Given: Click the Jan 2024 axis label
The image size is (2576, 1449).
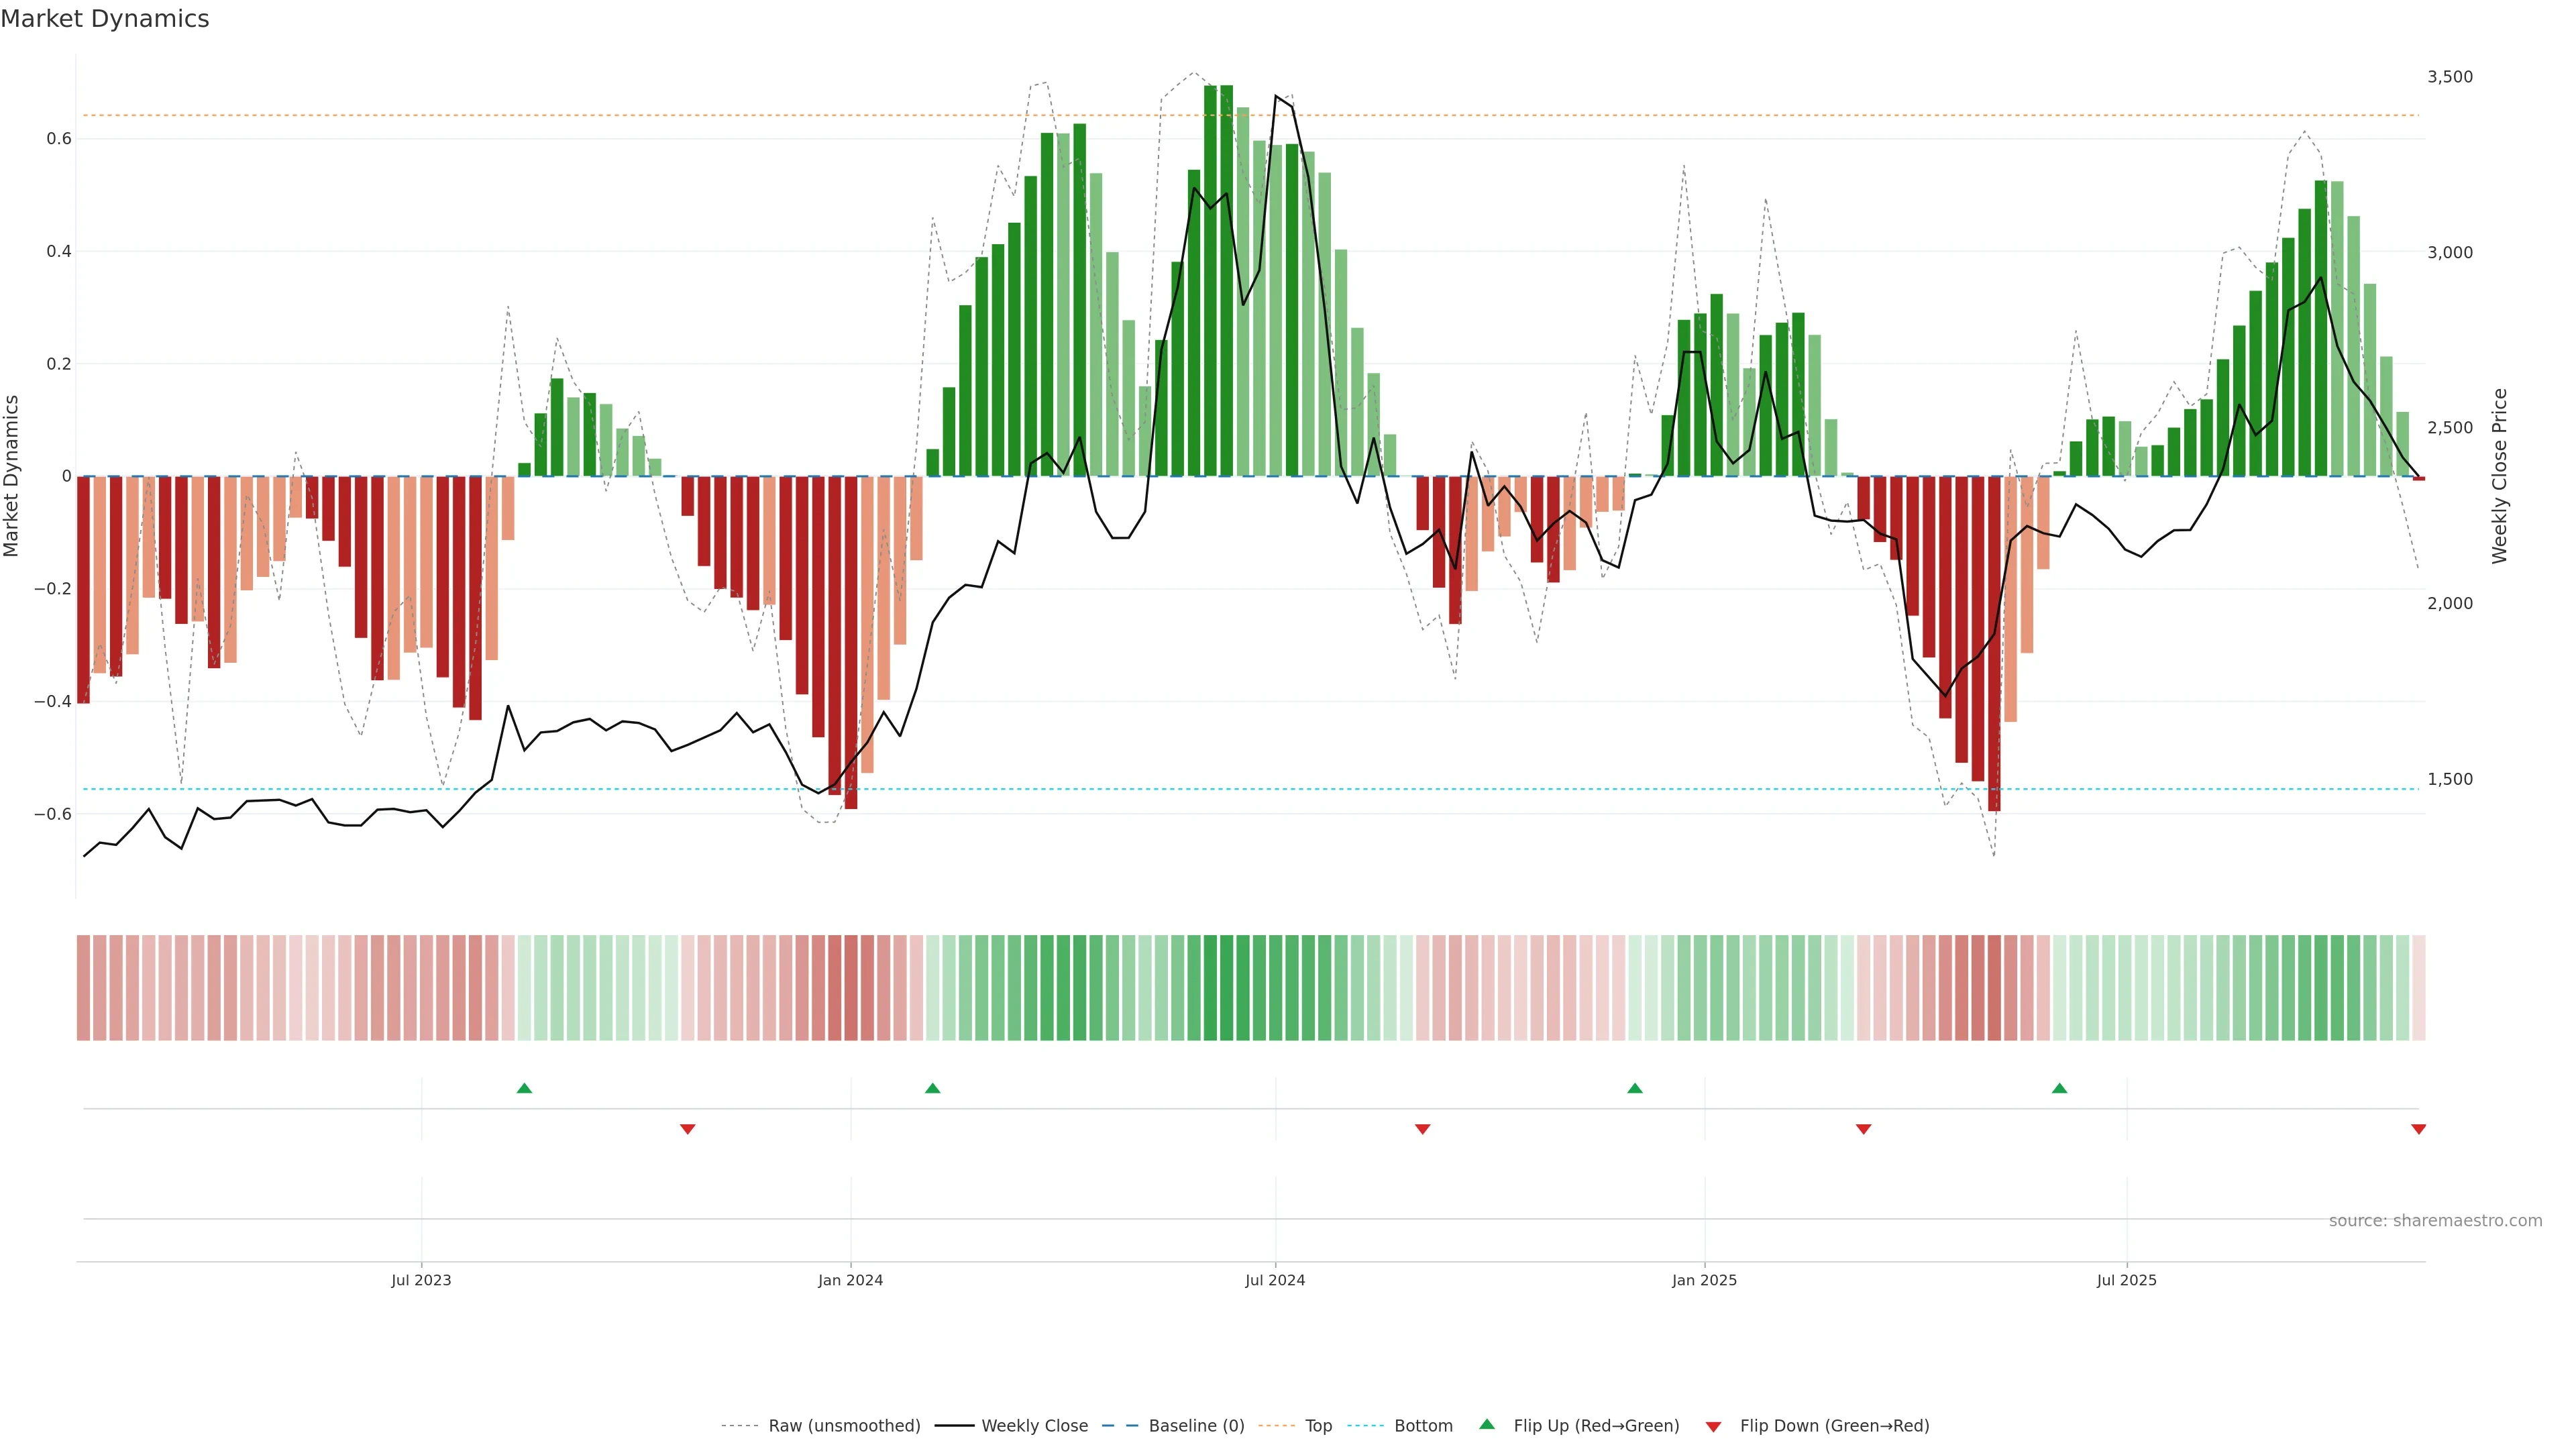Looking at the screenshot, I should (x=850, y=1280).
